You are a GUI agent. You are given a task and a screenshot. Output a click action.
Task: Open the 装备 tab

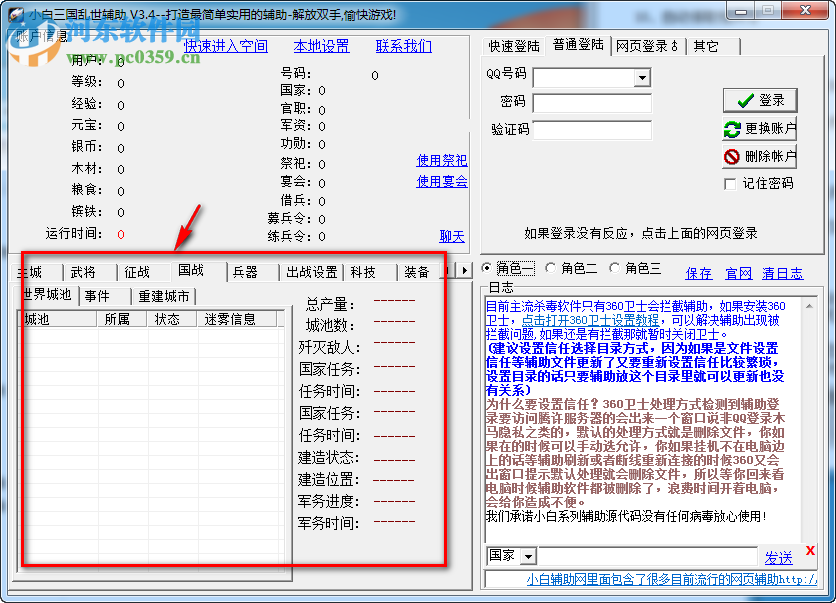[x=420, y=272]
